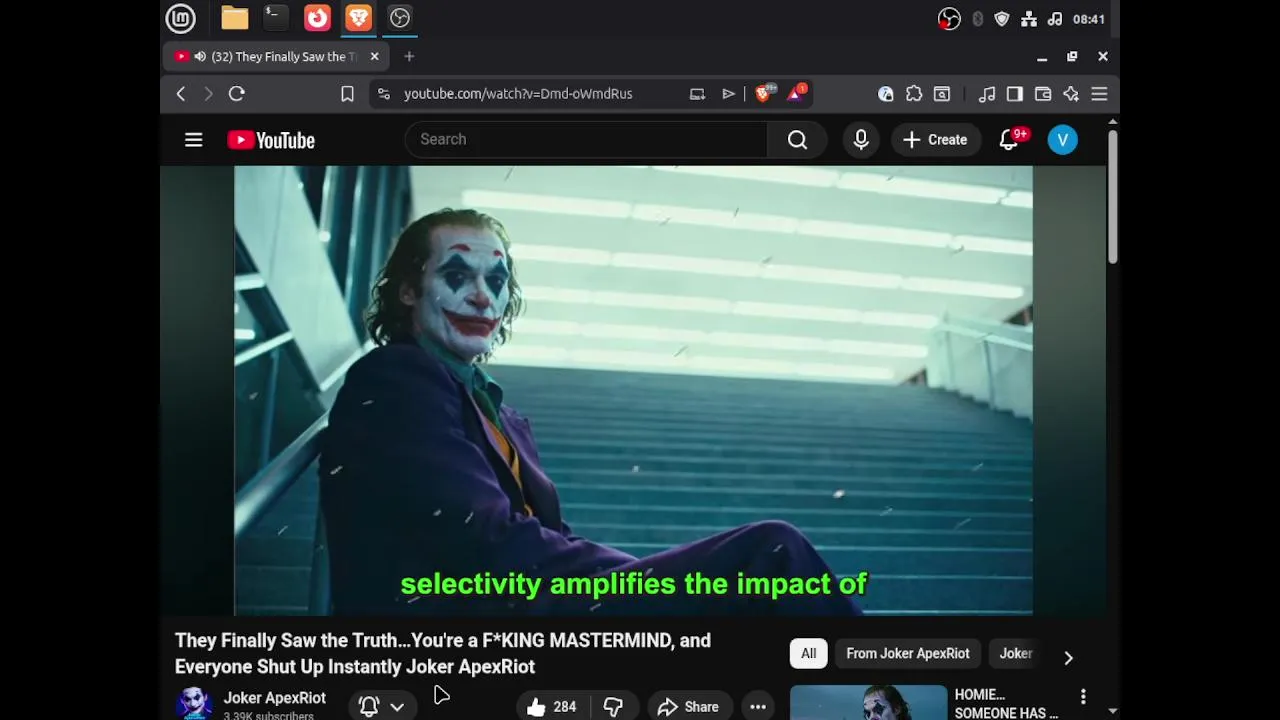Screen dimensions: 1280x720
Task: Click the send-arrow icon in address bar
Action: point(728,94)
